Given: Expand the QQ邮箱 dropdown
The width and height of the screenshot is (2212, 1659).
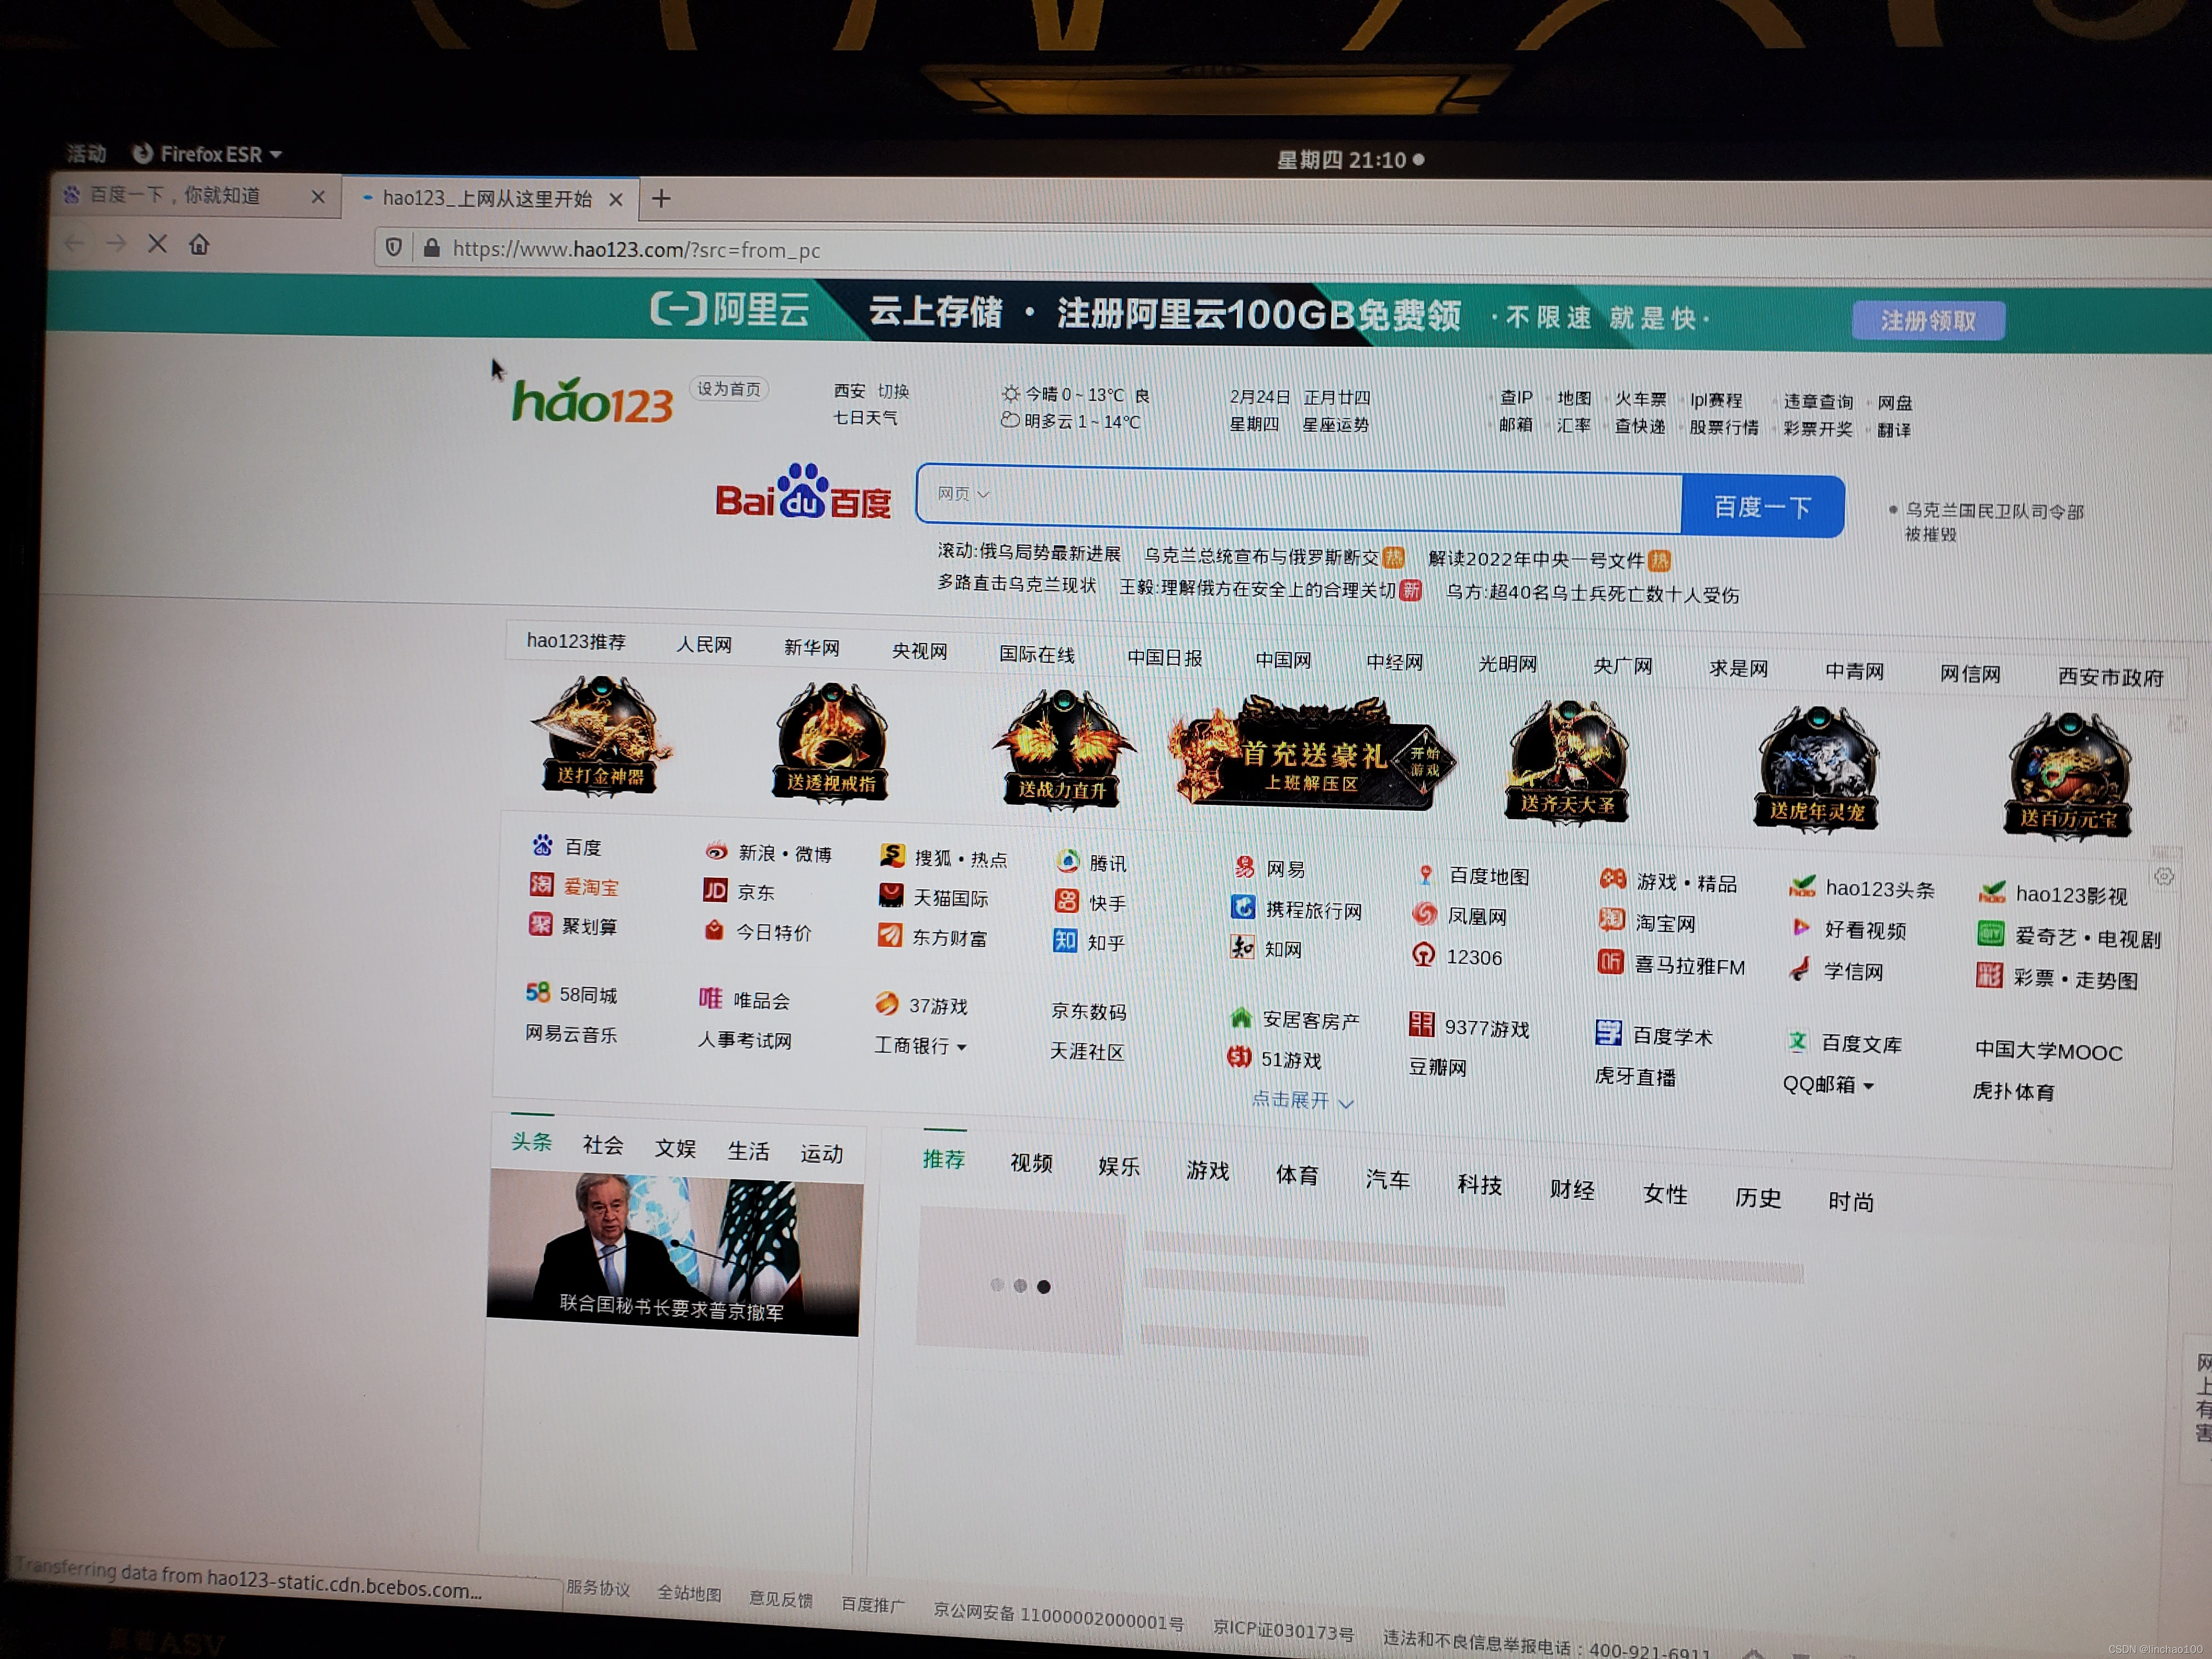Looking at the screenshot, I should (1868, 1086).
